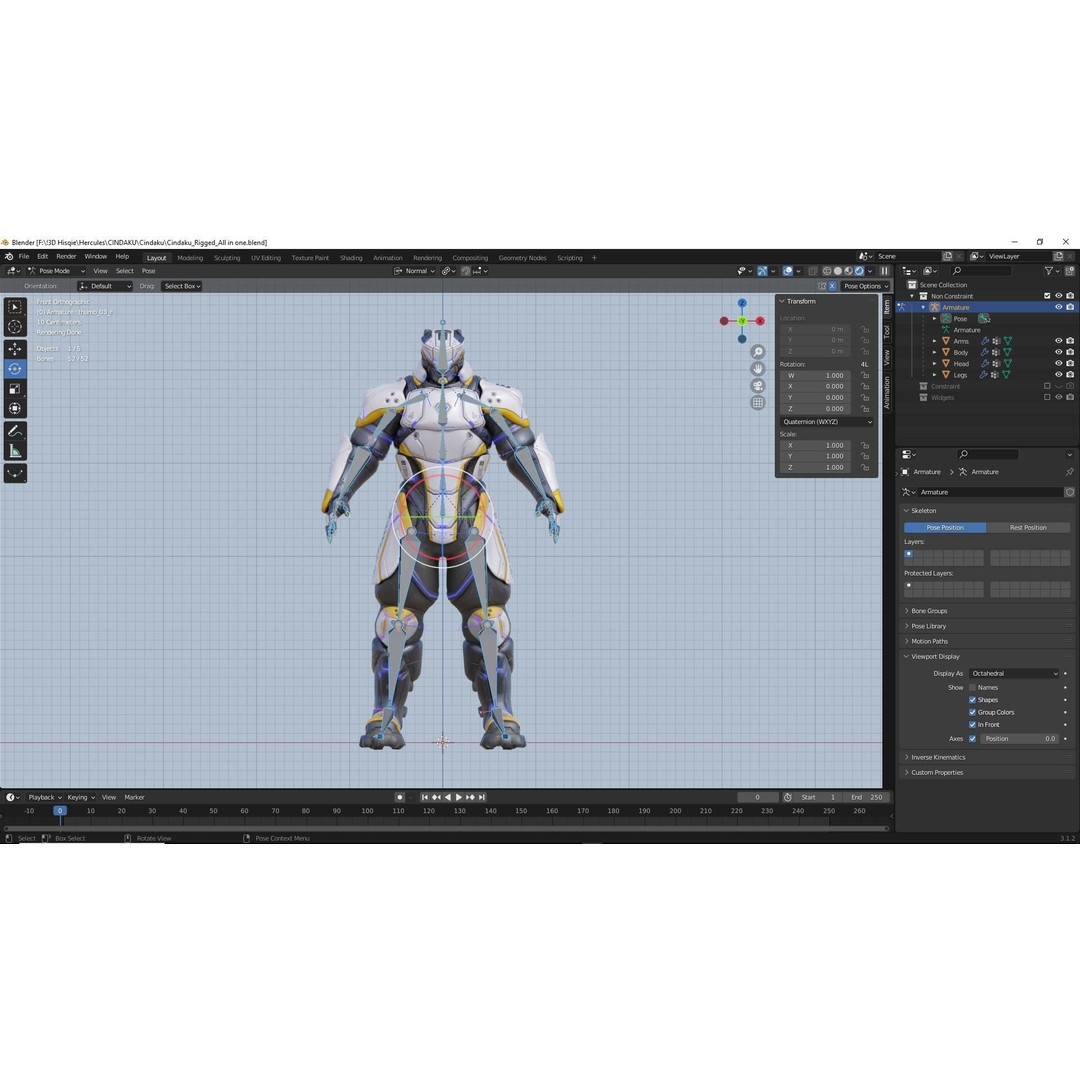The image size is (1080, 1080).
Task: Open the Pose menu in viewport header
Action: pyautogui.click(x=148, y=271)
